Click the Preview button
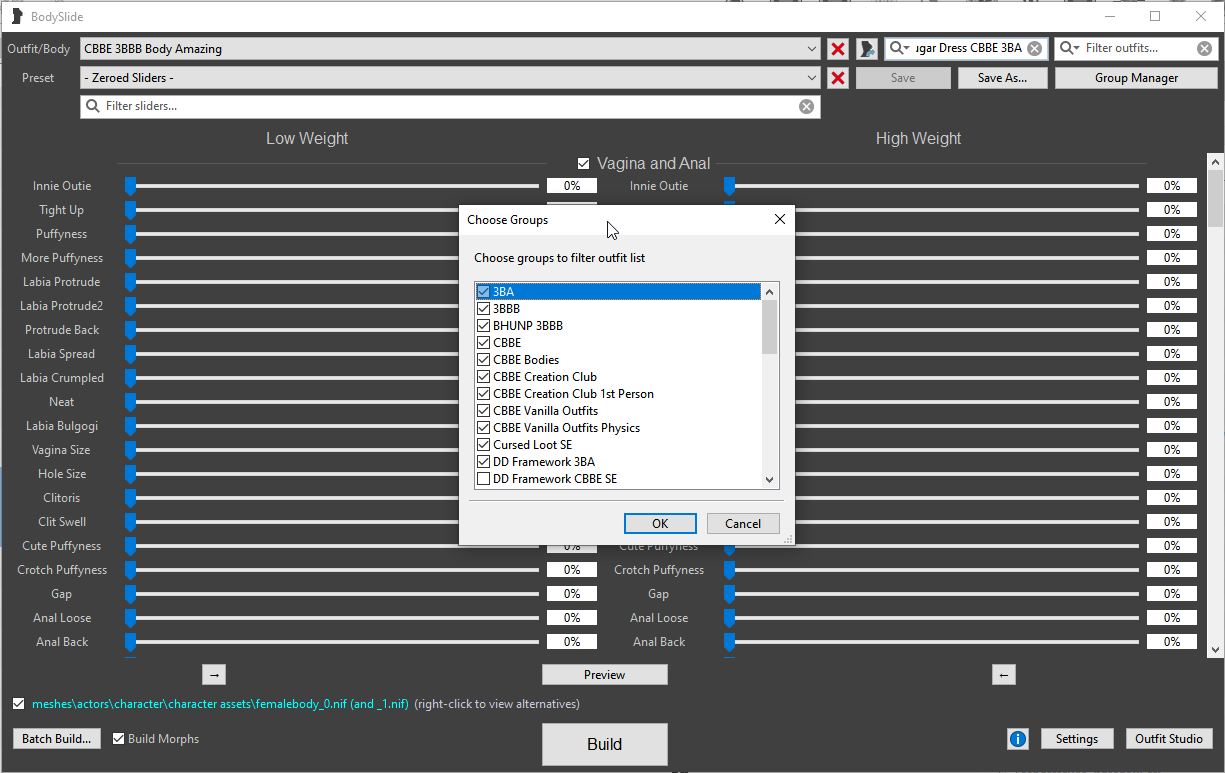The image size is (1225, 773). coord(605,675)
